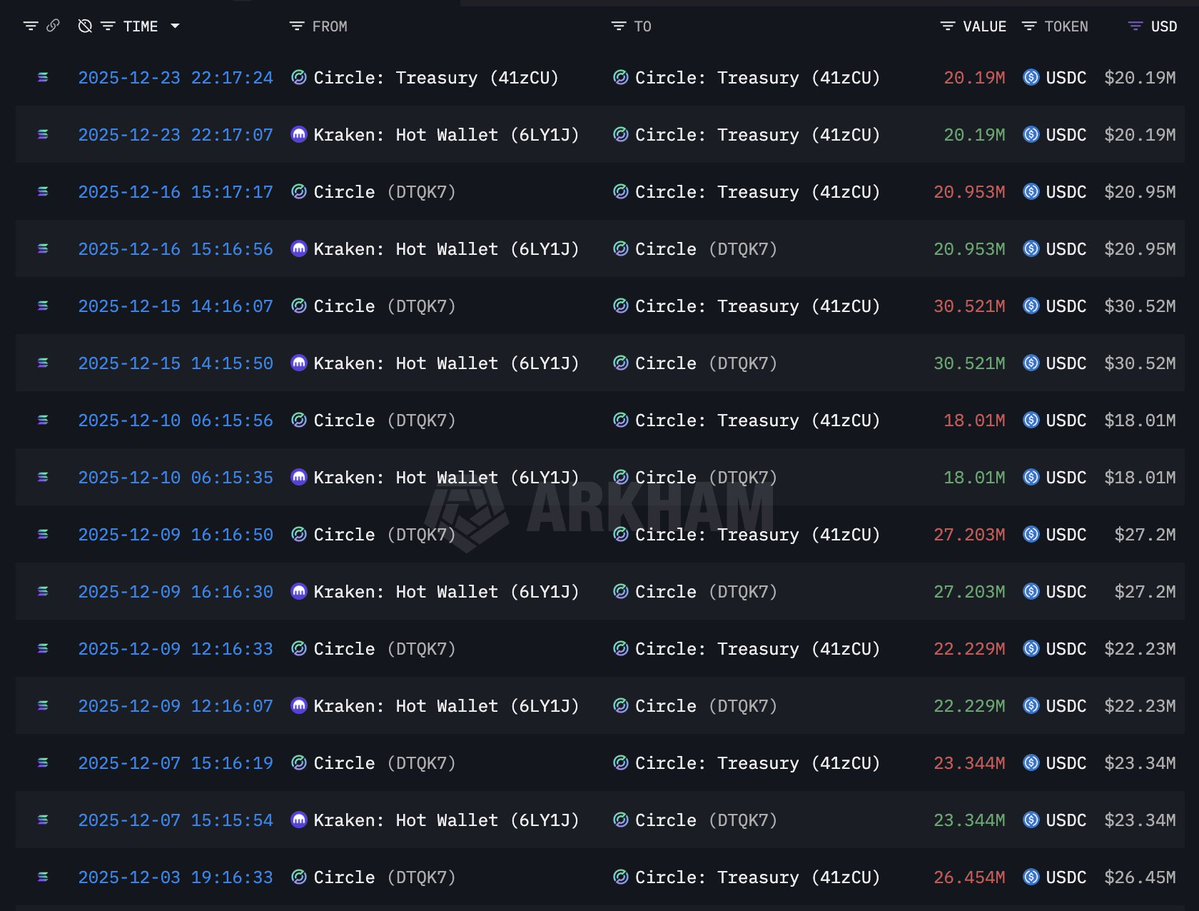Click USDC token icon in first row
Image resolution: width=1199 pixels, height=911 pixels.
1031,77
